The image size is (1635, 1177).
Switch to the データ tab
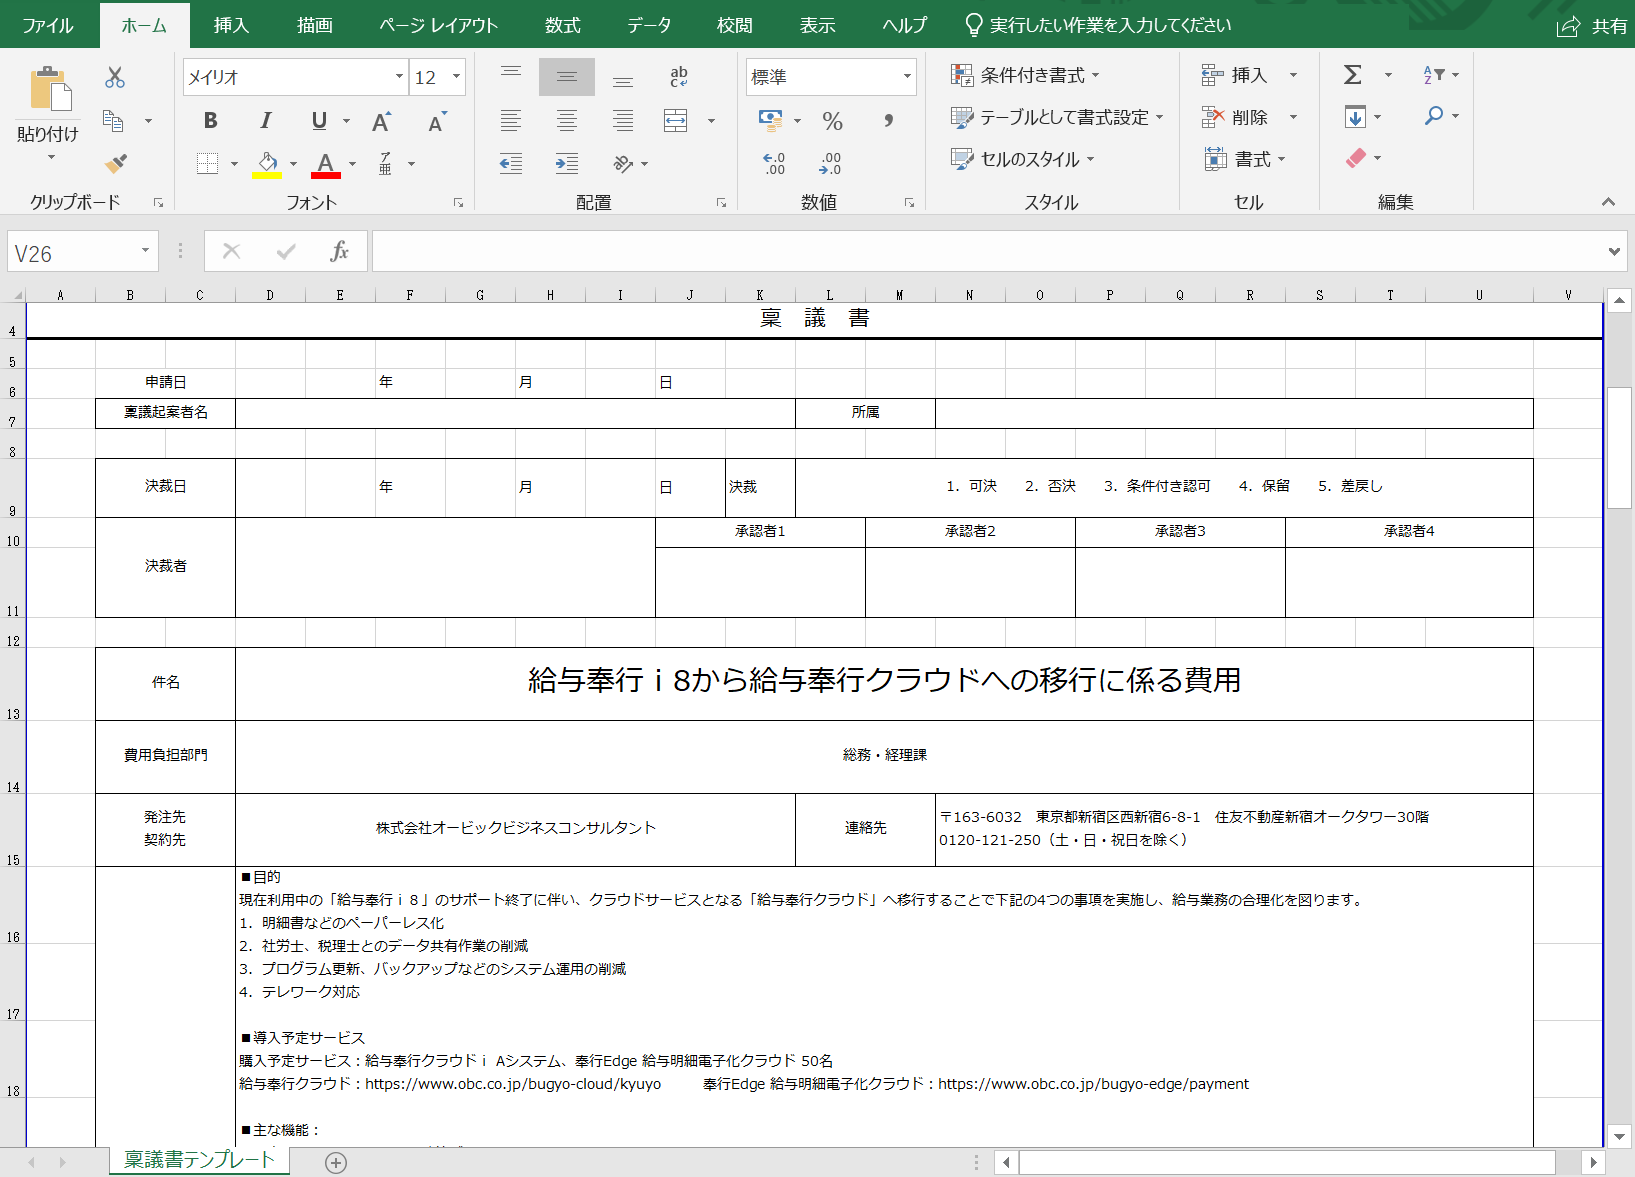point(649,26)
